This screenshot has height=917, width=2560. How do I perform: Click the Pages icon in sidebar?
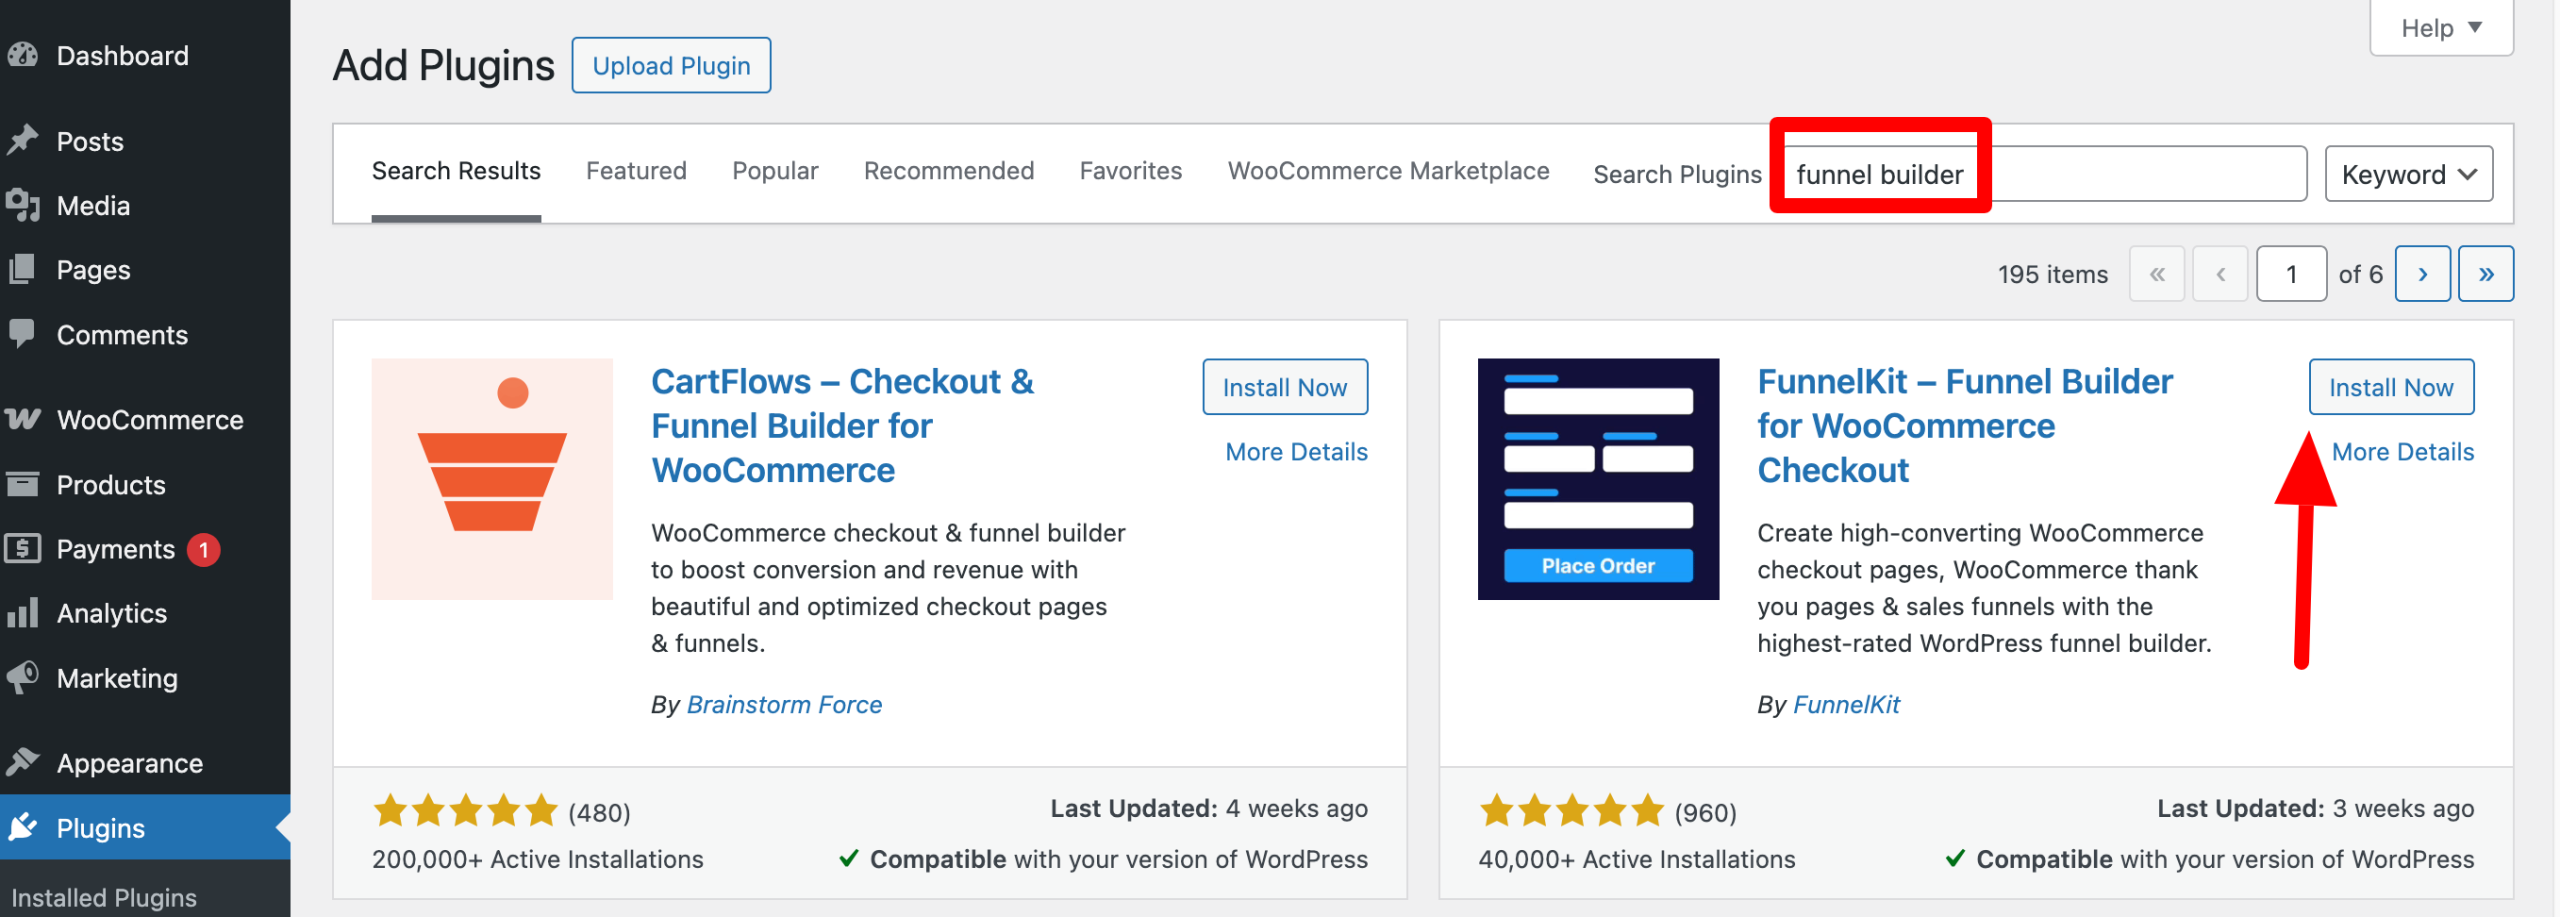point(22,269)
